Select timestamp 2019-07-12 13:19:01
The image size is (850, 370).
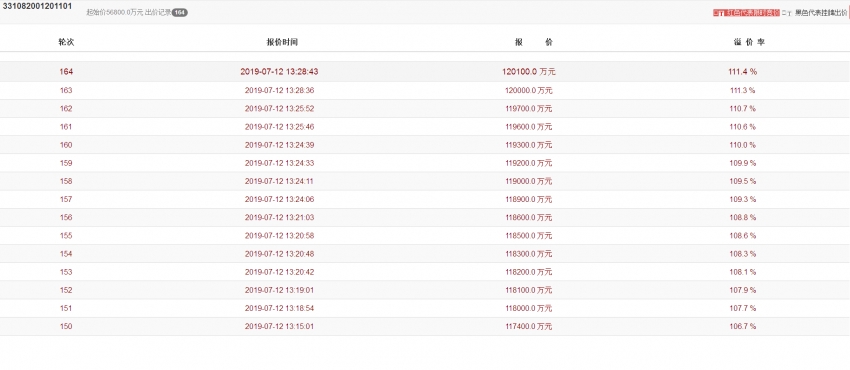[x=279, y=290]
